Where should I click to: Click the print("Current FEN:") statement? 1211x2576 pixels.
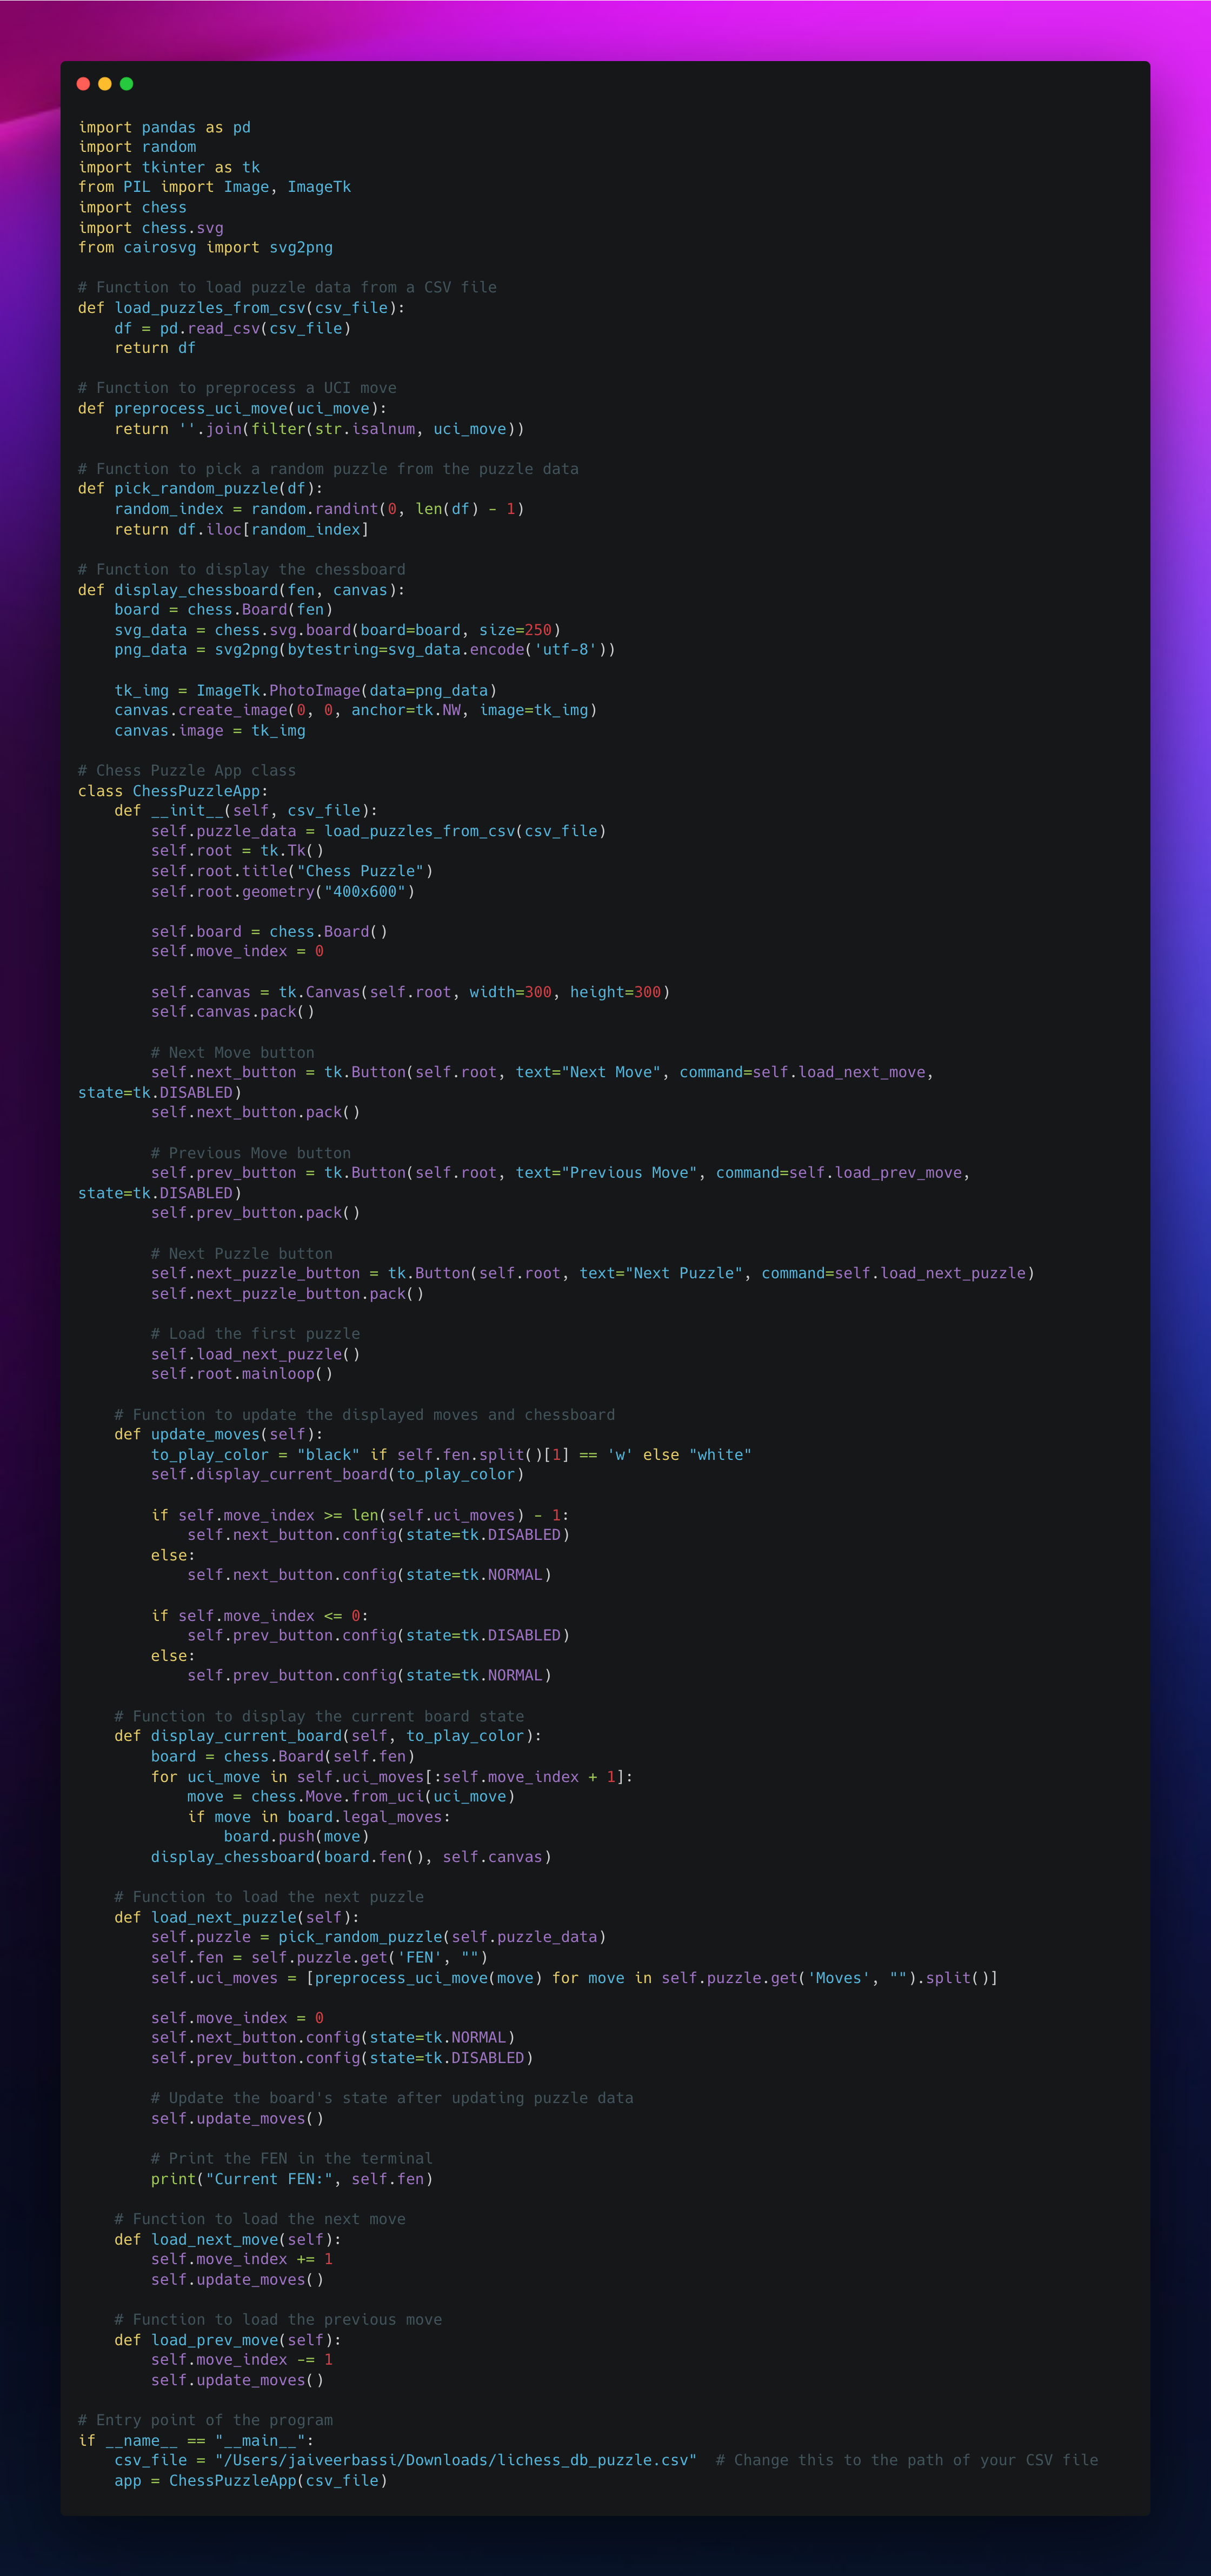point(291,2178)
